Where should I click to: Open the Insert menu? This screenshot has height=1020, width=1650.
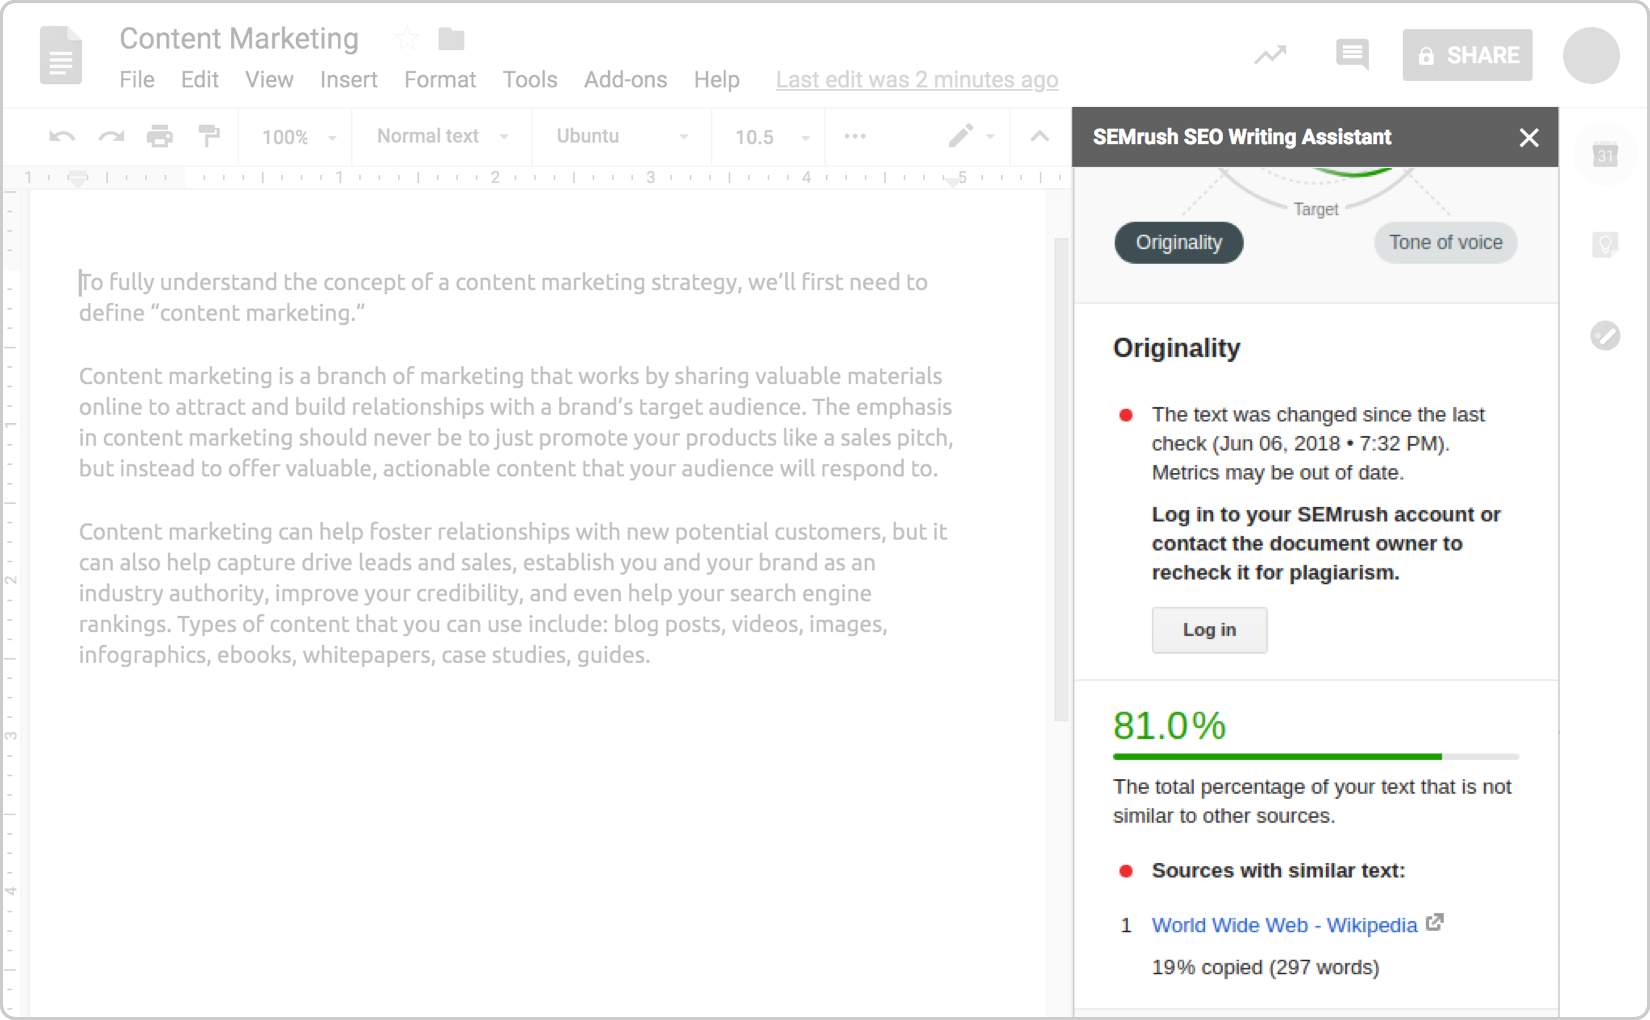coord(348,80)
